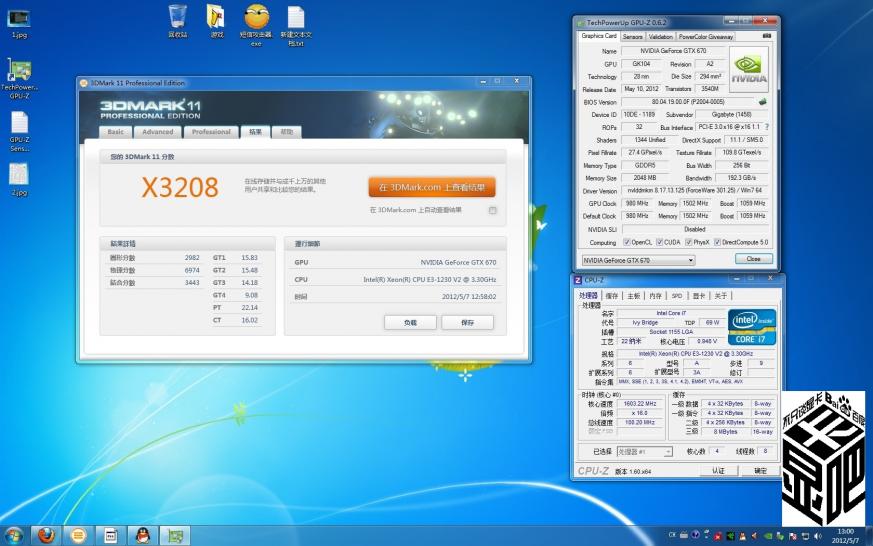Expand the NVIDIA GeForce GTX 670 dropdown
The image size is (873, 546).
(639, 260)
